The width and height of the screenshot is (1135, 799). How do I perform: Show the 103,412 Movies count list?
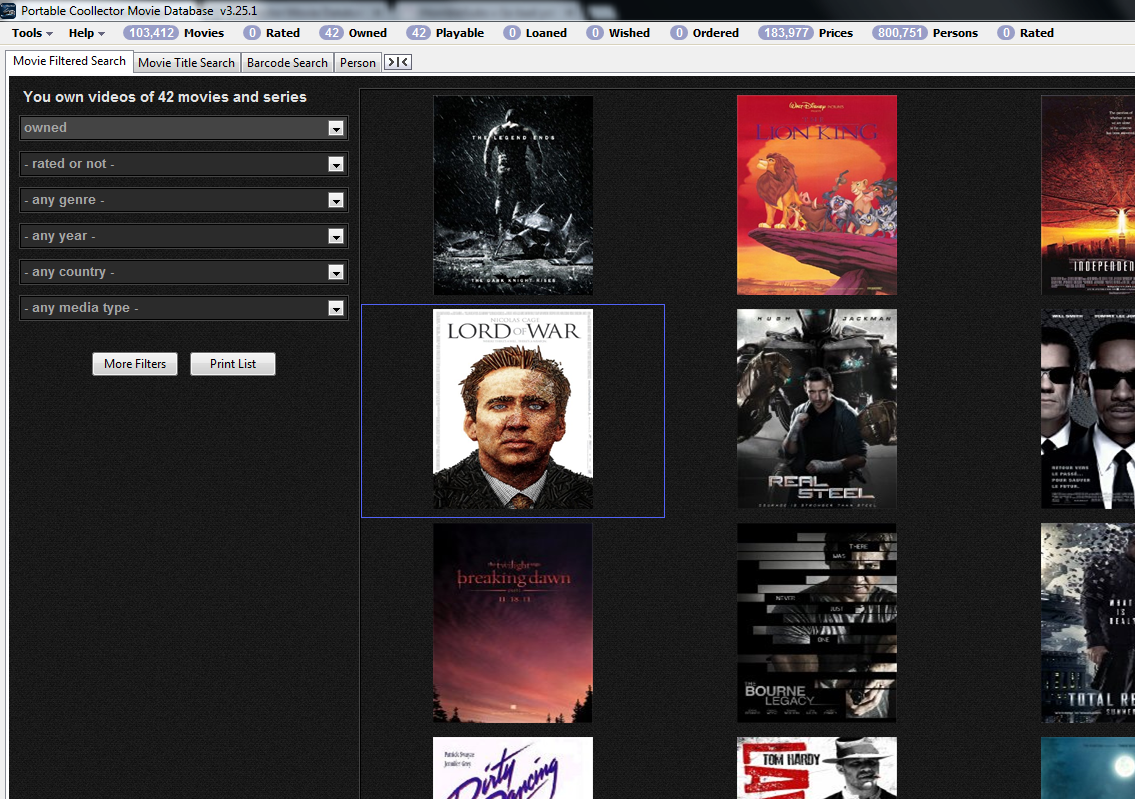click(174, 33)
